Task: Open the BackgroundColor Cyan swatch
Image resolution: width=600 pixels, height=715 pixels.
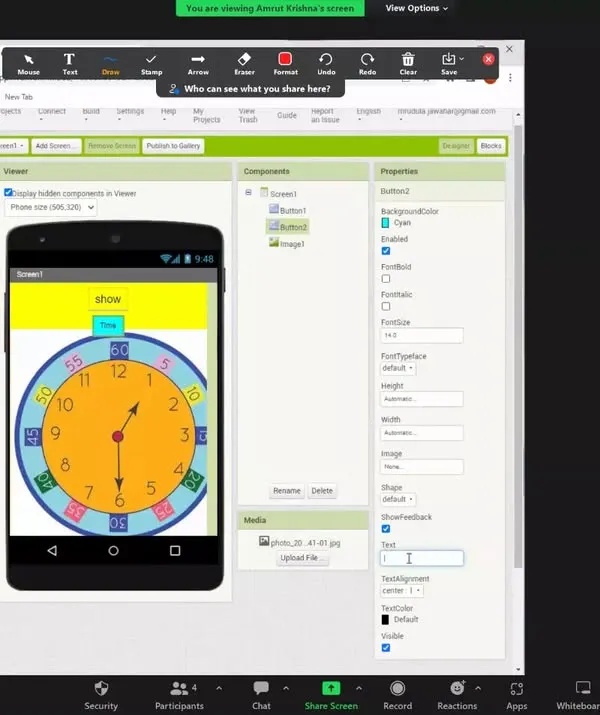Action: [385, 223]
